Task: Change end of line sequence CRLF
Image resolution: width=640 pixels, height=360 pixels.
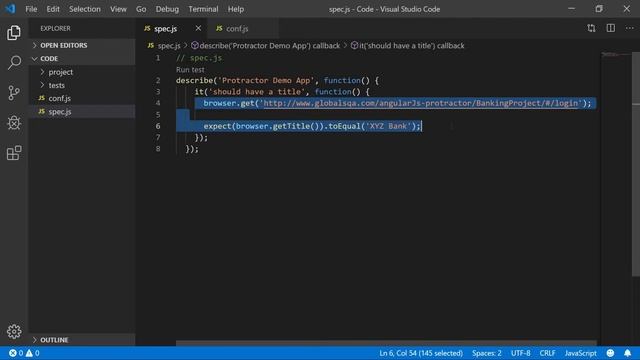Action: click(x=547, y=353)
